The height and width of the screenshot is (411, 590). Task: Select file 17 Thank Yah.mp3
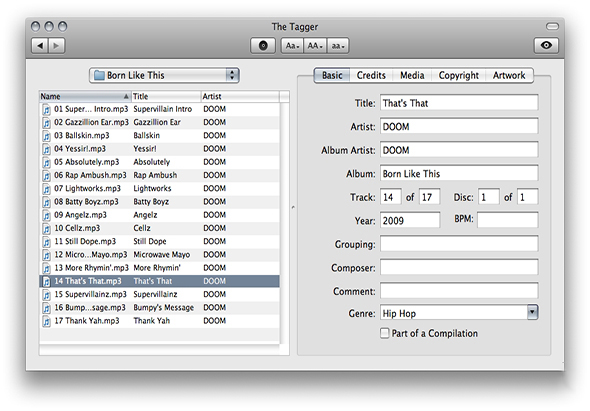pos(160,321)
